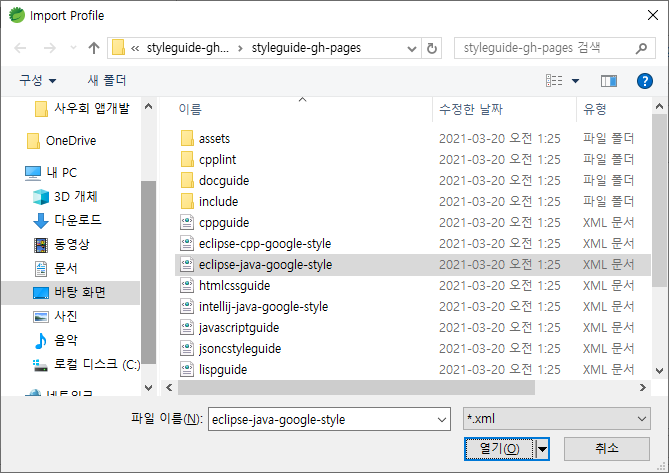Cancel with the 취소 button
Screen dimensions: 669x473
607,448
